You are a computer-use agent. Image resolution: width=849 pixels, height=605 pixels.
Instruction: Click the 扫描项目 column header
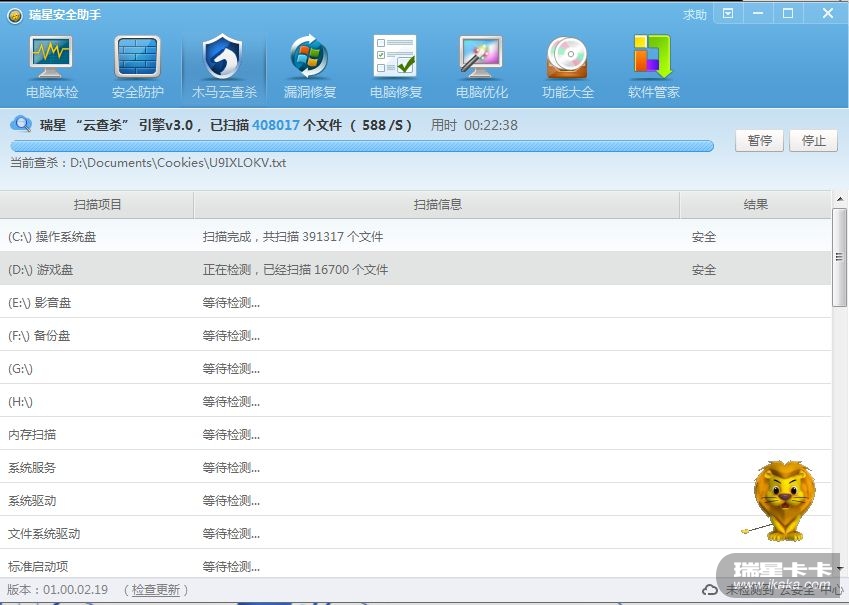click(x=97, y=205)
